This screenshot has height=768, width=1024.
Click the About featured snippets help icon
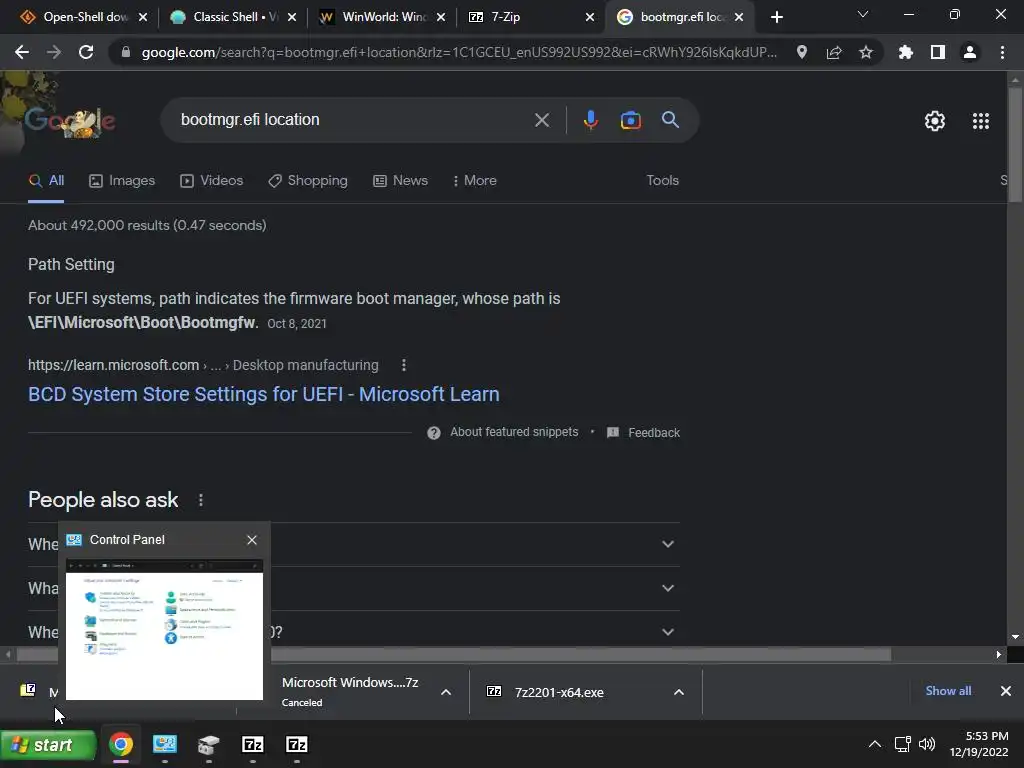[434, 433]
